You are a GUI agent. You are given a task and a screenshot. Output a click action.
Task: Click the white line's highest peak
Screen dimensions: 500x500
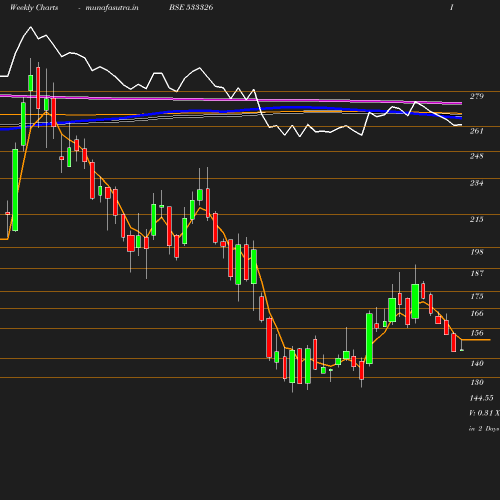click(31, 27)
